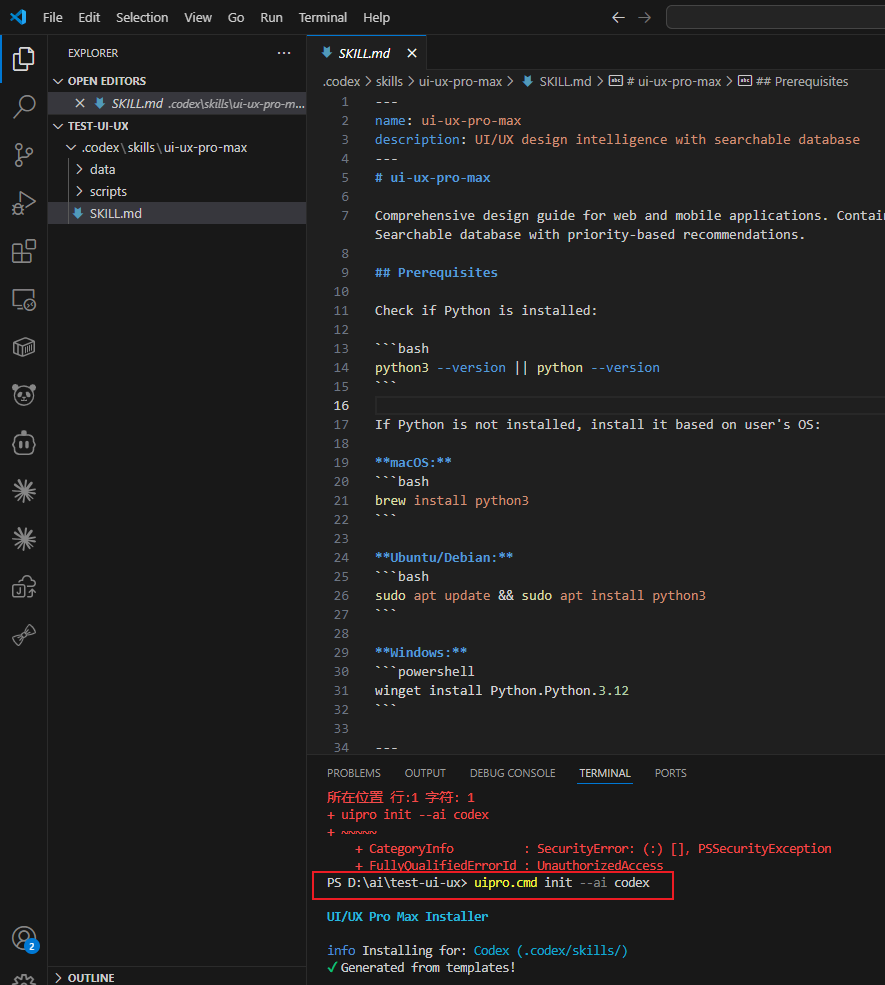Image resolution: width=885 pixels, height=985 pixels.
Task: Open the Run menu
Action: click(271, 18)
